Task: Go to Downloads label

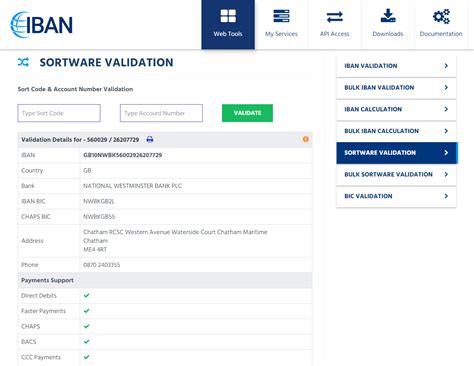Action: pos(388,34)
